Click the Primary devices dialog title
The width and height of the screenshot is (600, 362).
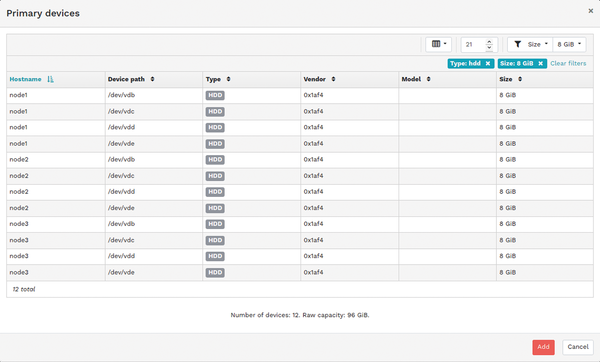[x=43, y=13]
